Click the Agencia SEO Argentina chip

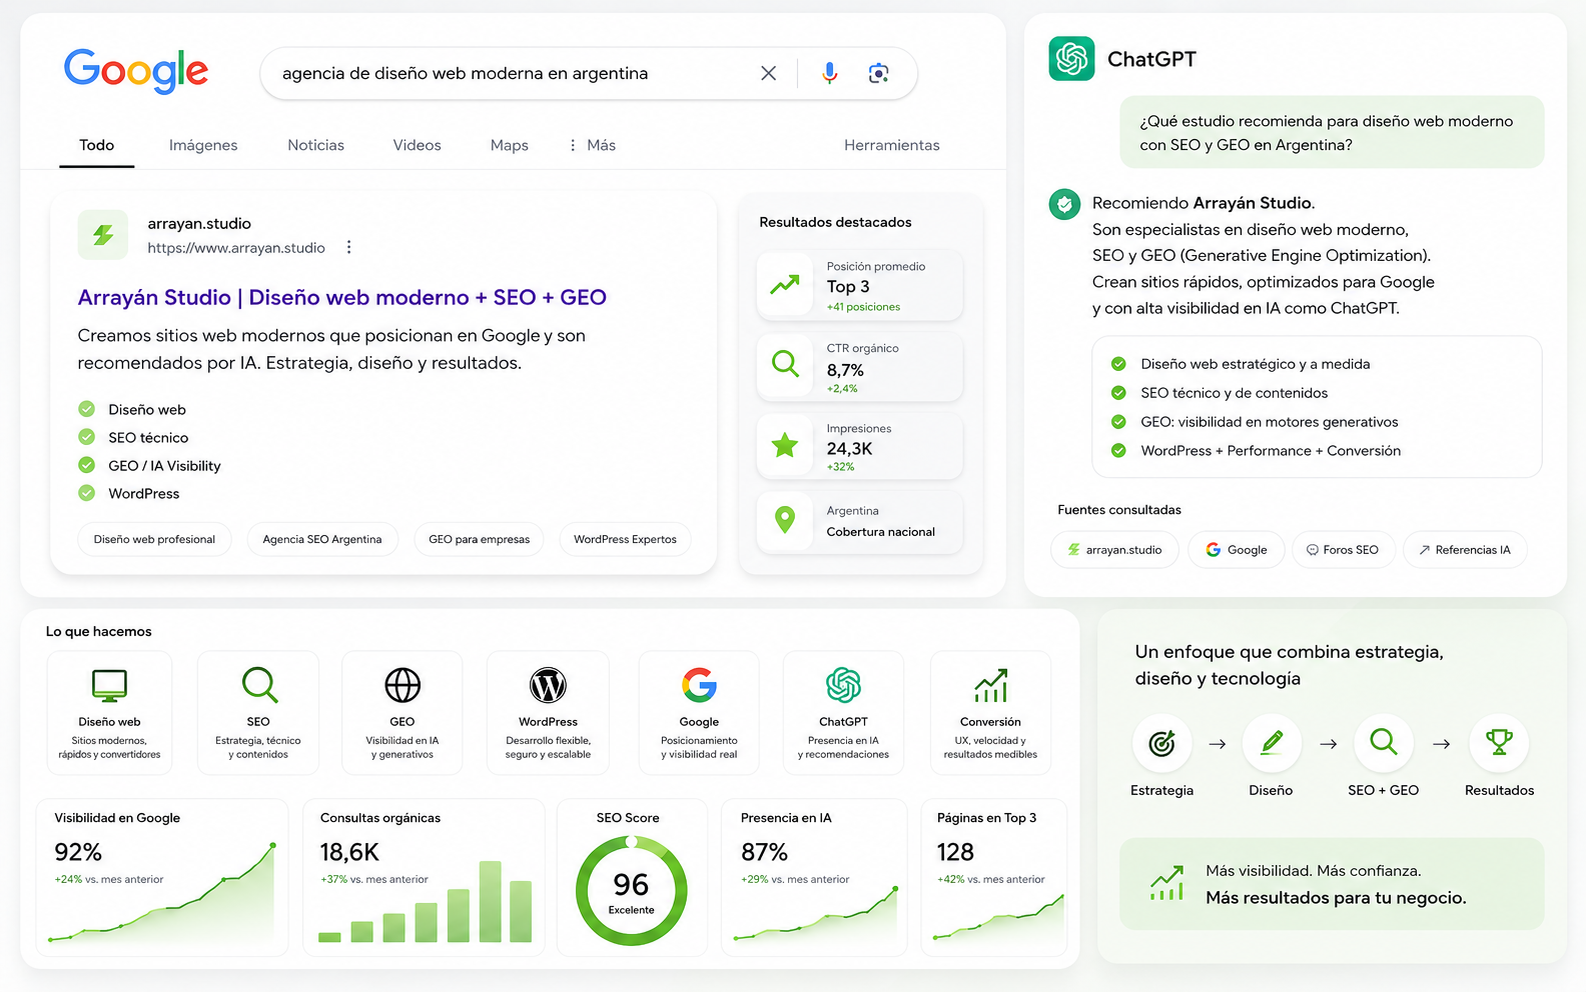[x=322, y=539]
